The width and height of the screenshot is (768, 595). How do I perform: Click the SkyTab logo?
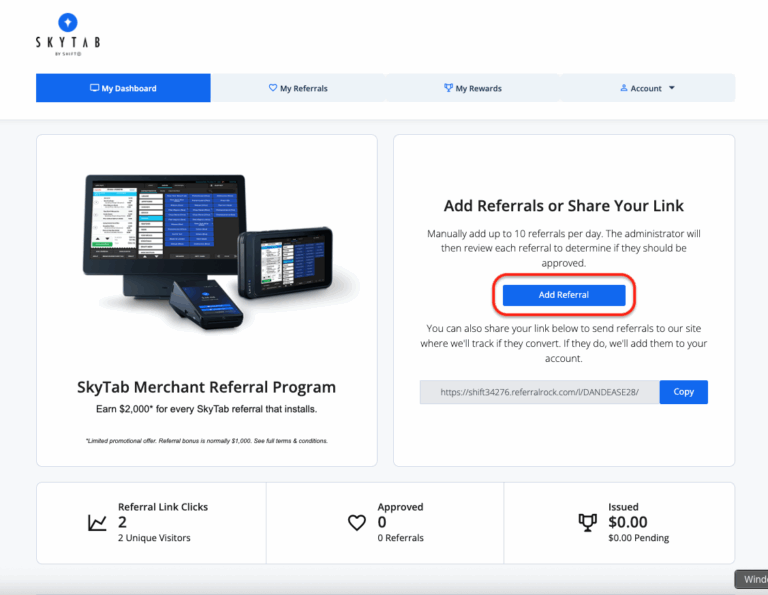point(68,34)
